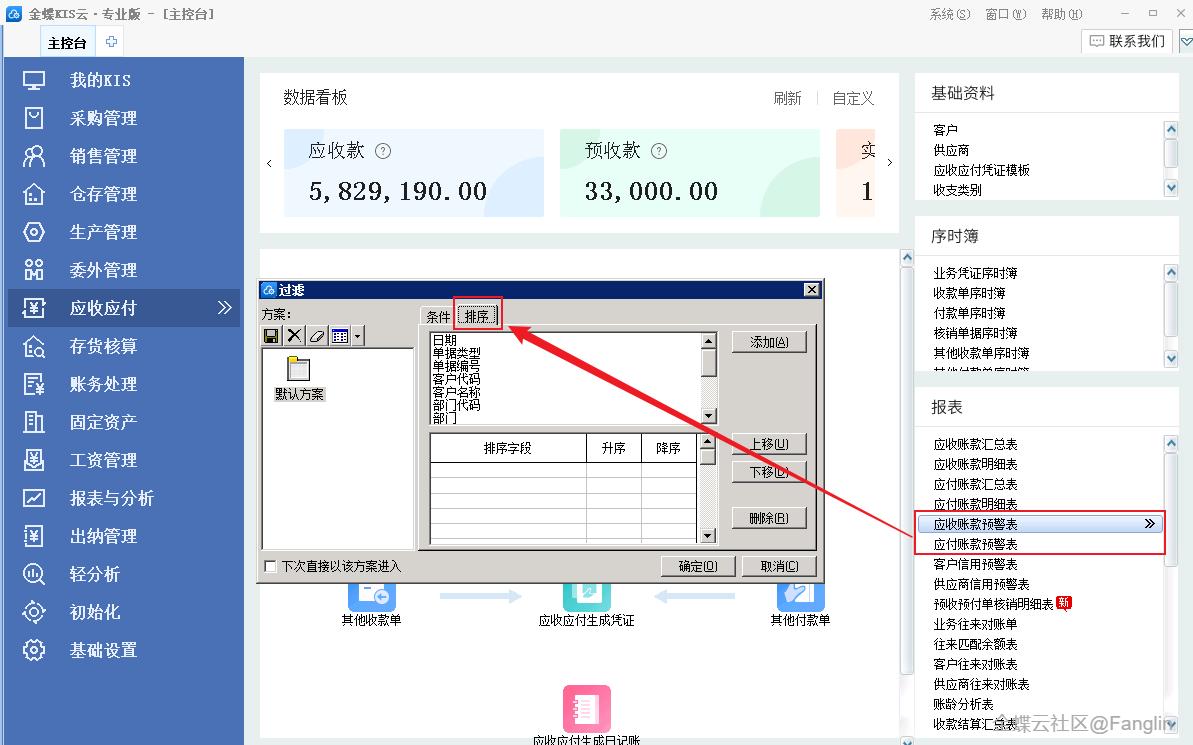Click the 其他收款单 flow icon

click(371, 597)
